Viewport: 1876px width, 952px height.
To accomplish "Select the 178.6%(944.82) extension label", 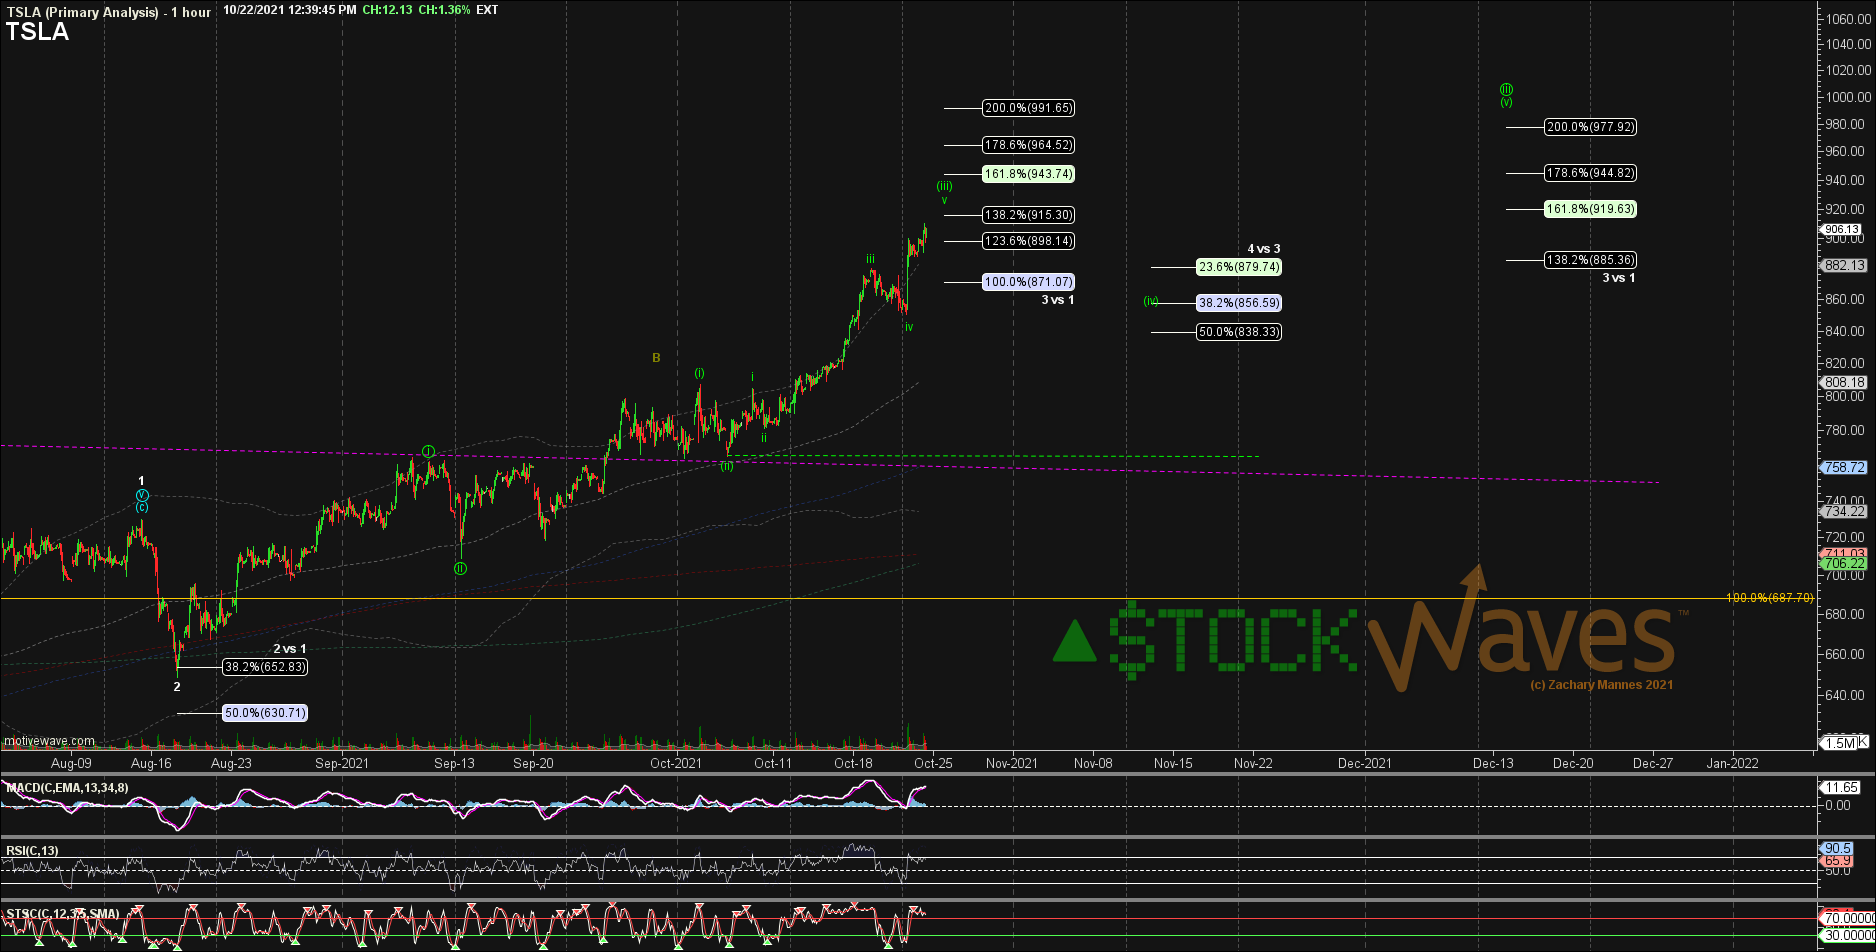I will point(1591,173).
